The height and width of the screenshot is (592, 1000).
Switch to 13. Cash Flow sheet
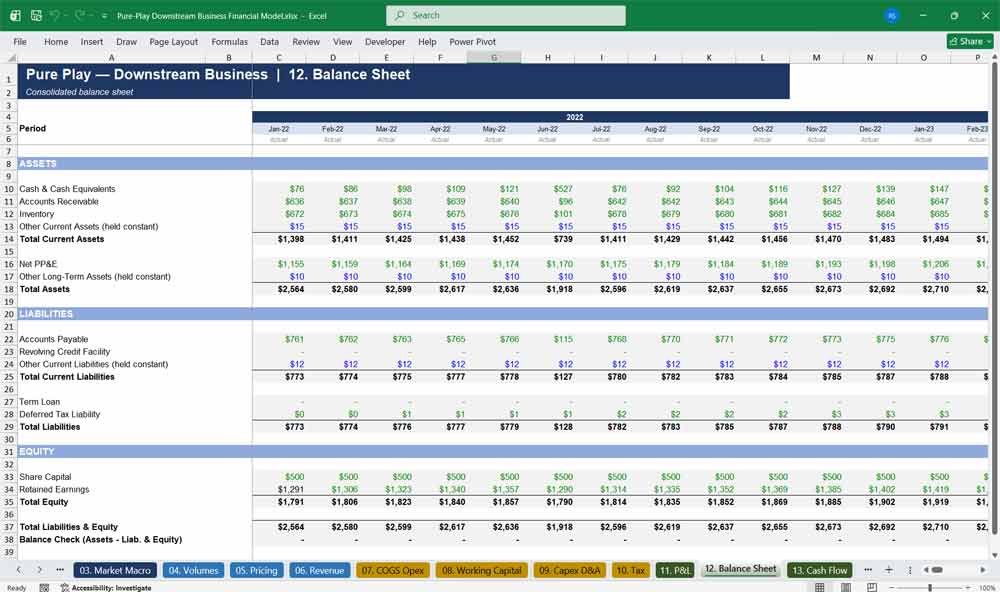(820, 570)
